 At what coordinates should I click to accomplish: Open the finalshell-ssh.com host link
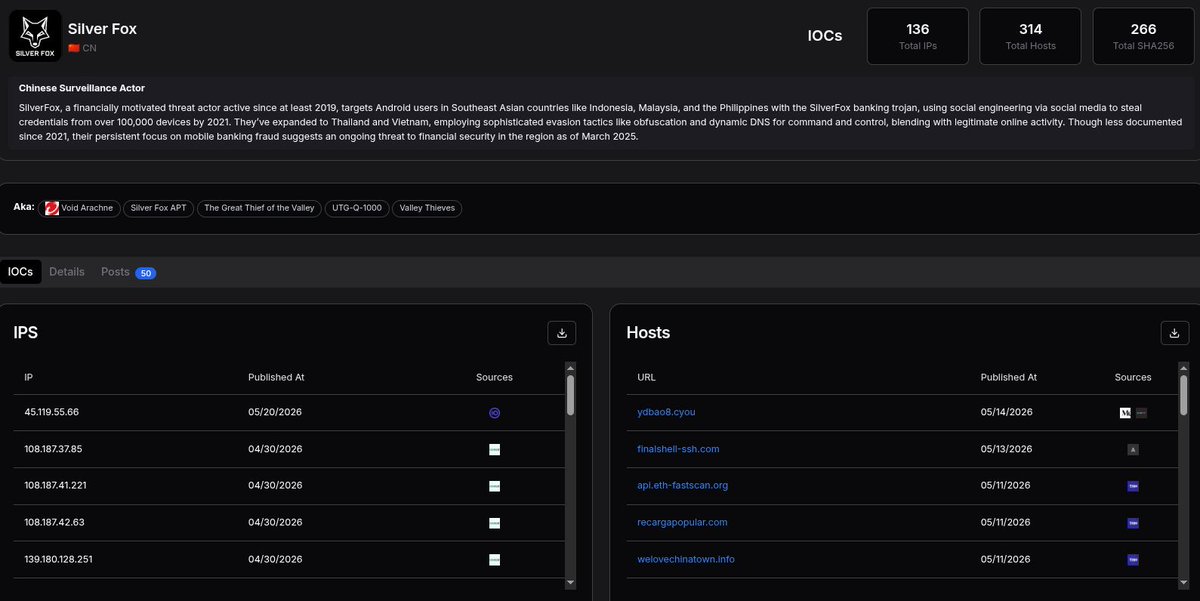(x=678, y=449)
